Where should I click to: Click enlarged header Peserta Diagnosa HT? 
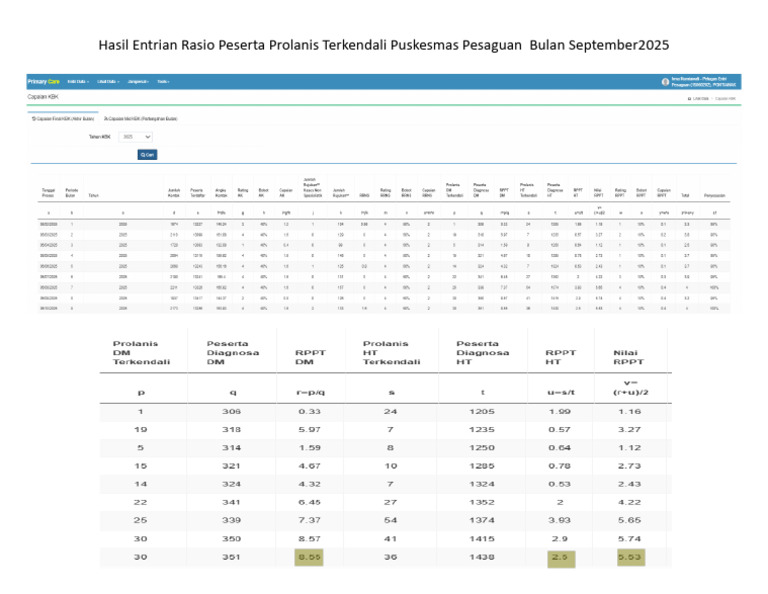click(x=482, y=353)
